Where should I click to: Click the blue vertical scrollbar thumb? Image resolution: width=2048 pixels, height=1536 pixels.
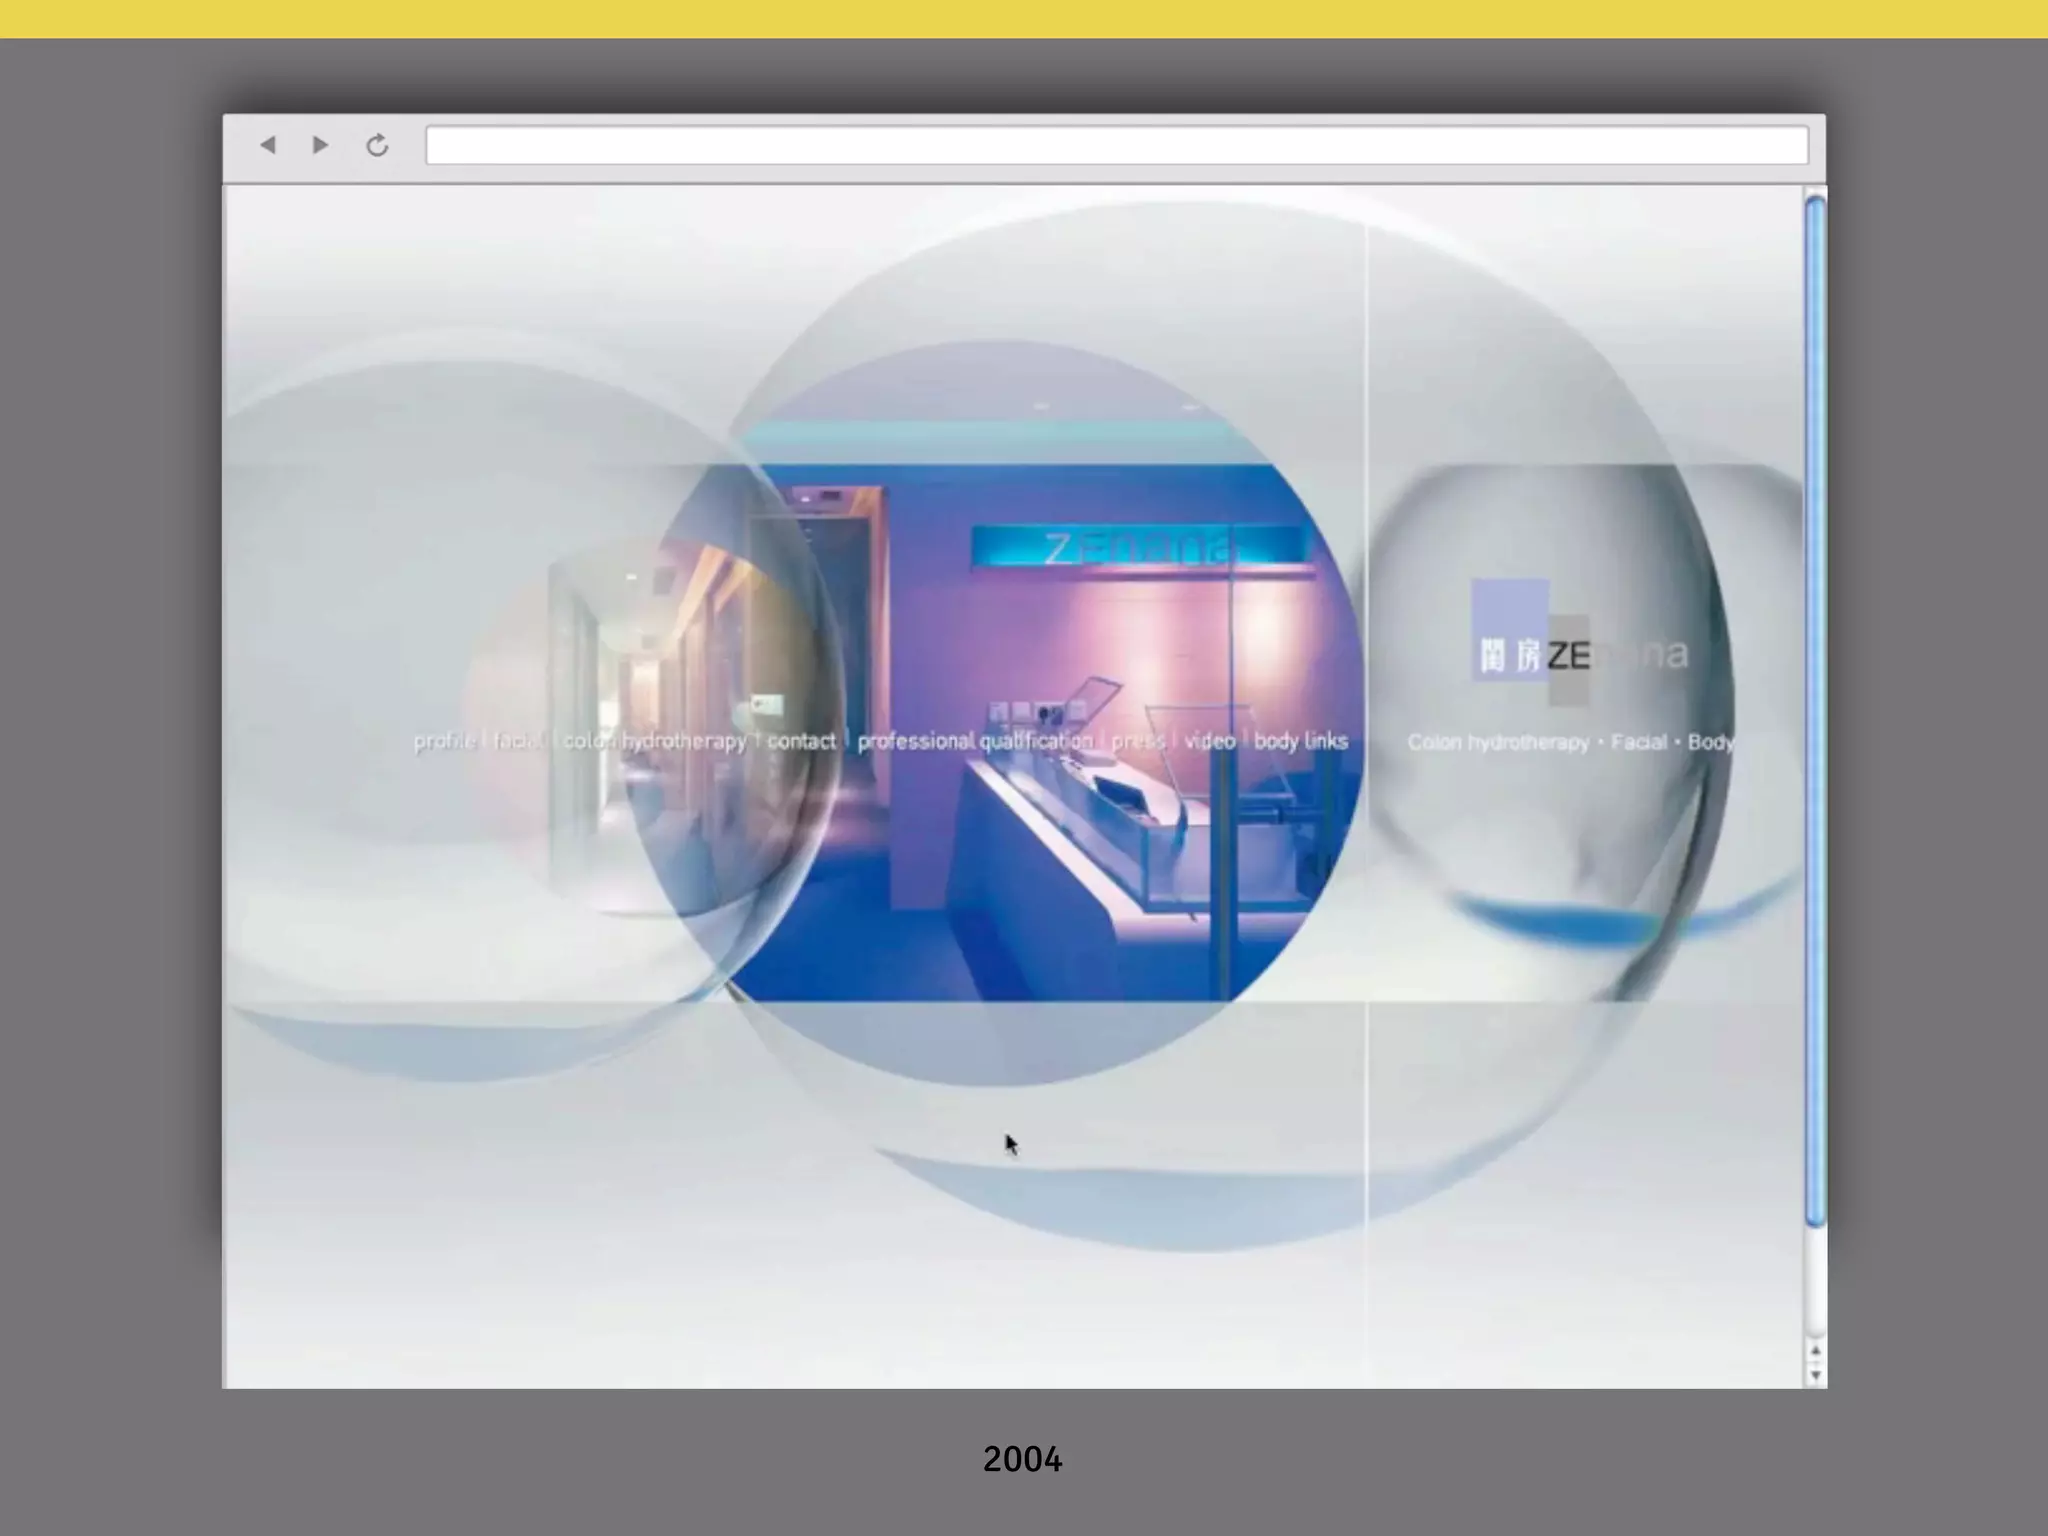tap(1815, 710)
